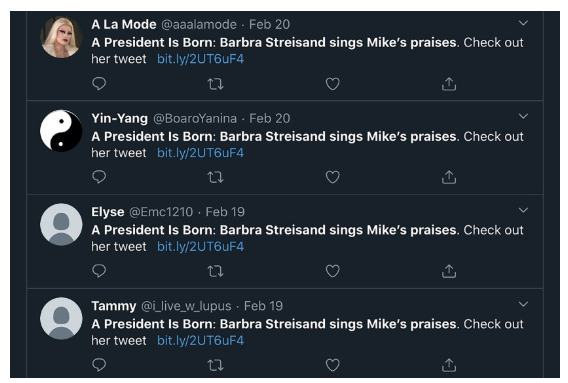
Task: Open the A La Mode avatar photo
Action: coord(61,37)
